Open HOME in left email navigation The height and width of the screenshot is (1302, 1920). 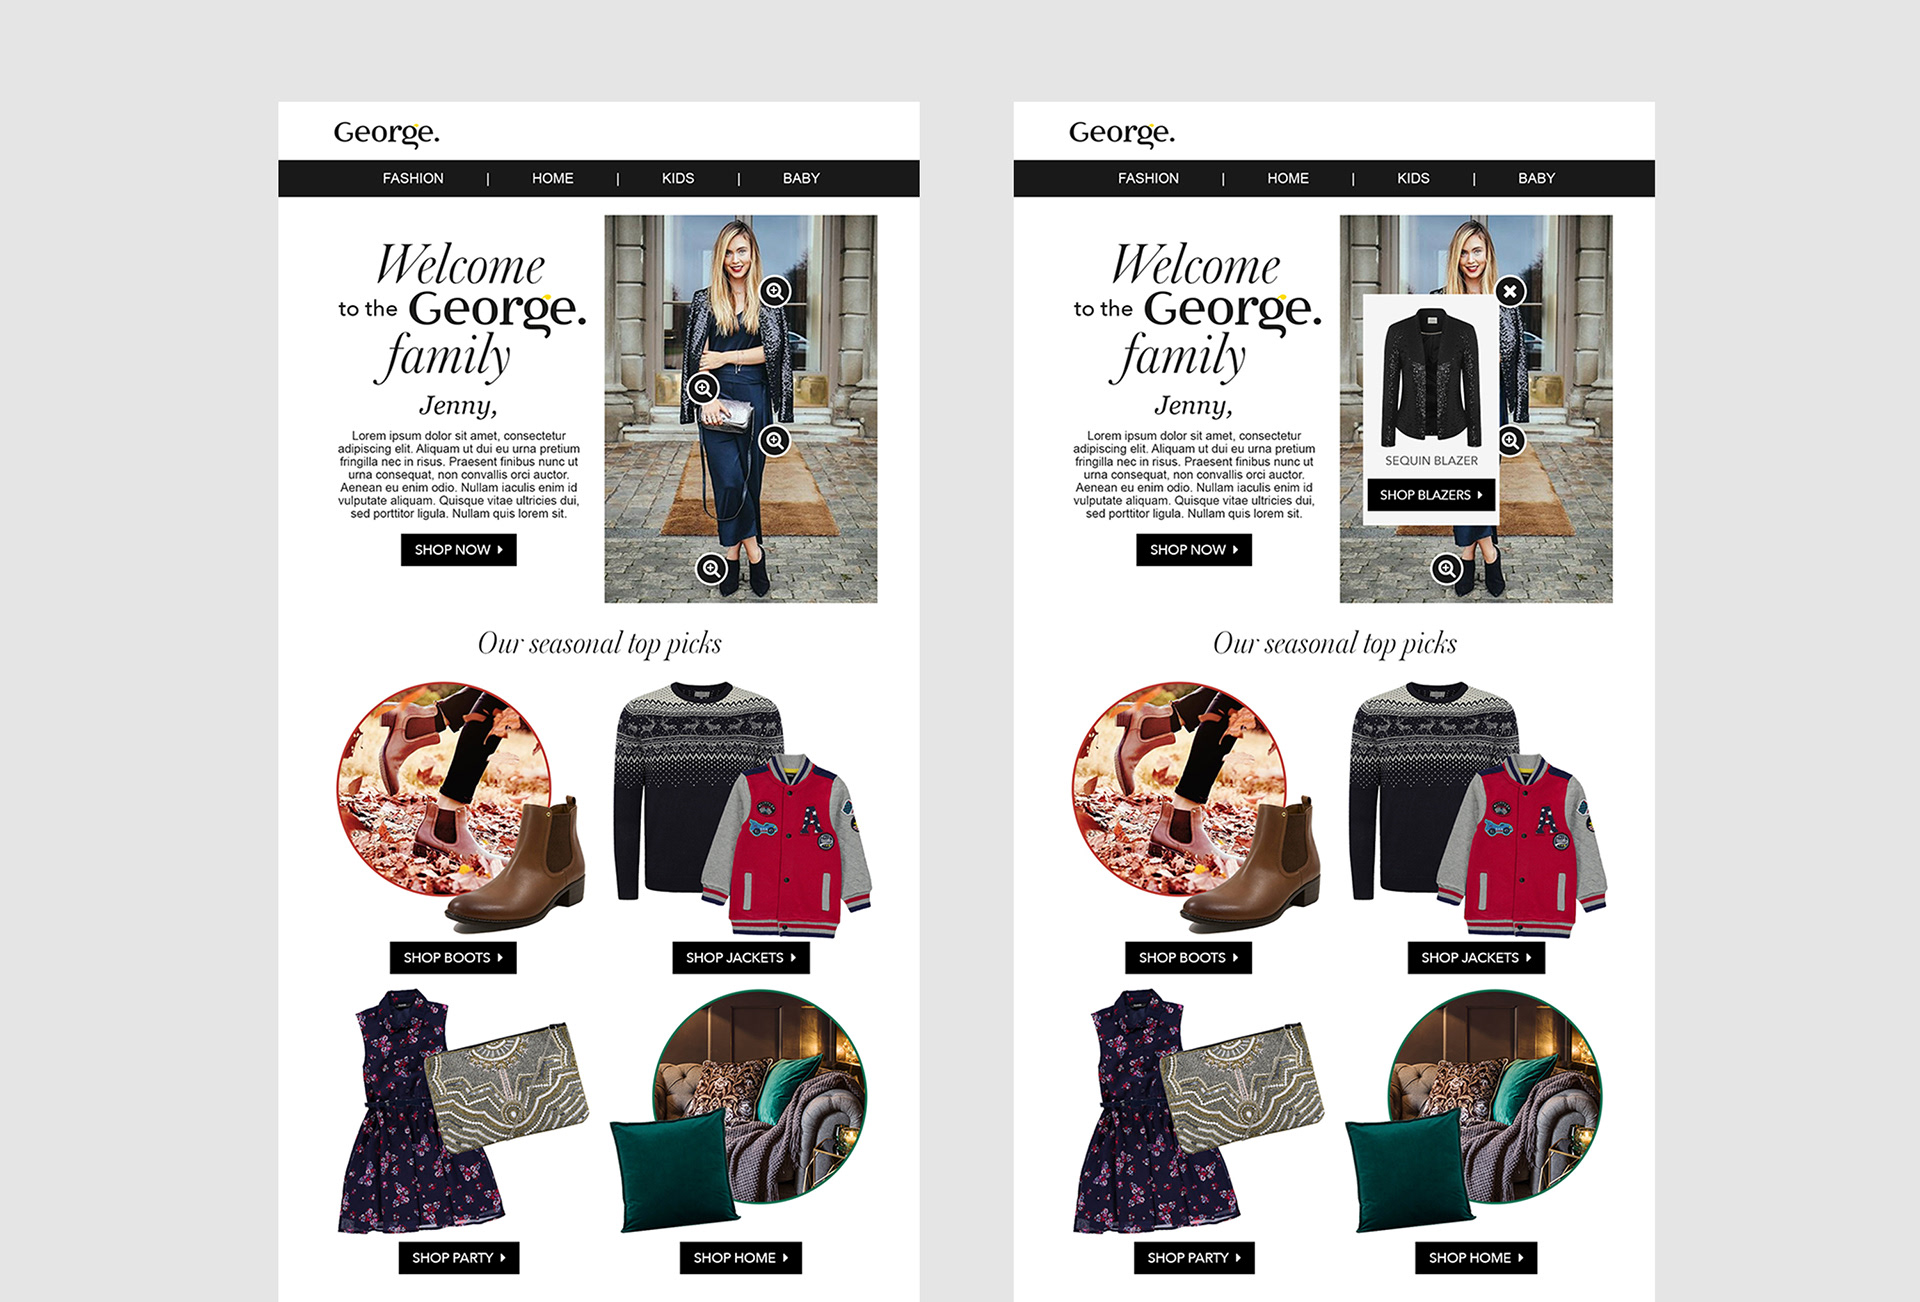click(x=553, y=178)
